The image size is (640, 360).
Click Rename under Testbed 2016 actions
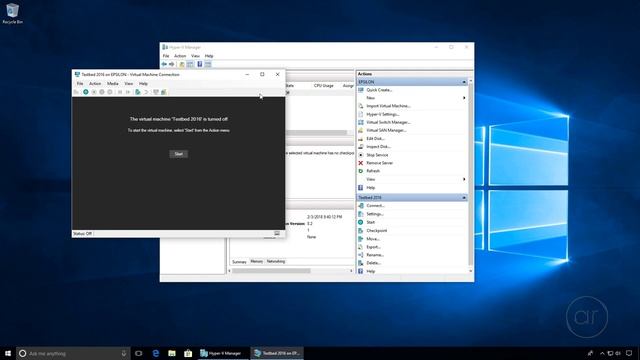coord(375,255)
